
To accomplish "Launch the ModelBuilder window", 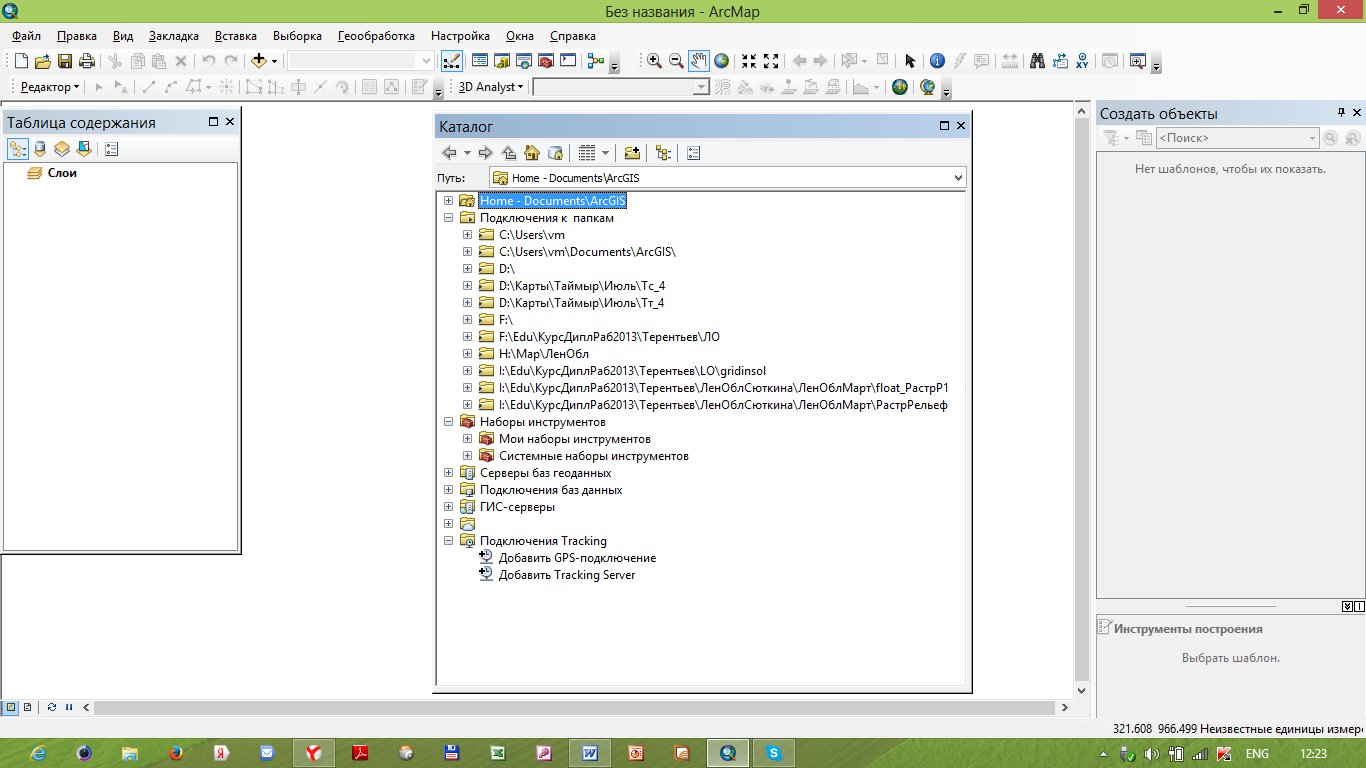I will (x=597, y=61).
